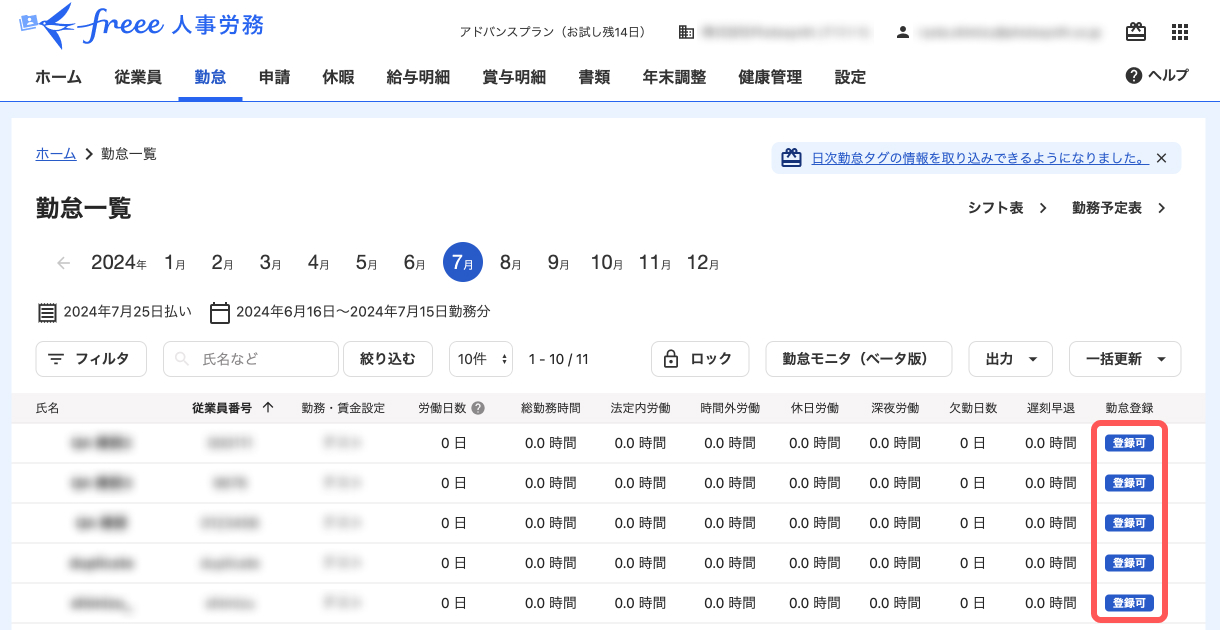Image resolution: width=1220 pixels, height=630 pixels.
Task: Expand the 一括更新 dropdown
Action: [1125, 359]
